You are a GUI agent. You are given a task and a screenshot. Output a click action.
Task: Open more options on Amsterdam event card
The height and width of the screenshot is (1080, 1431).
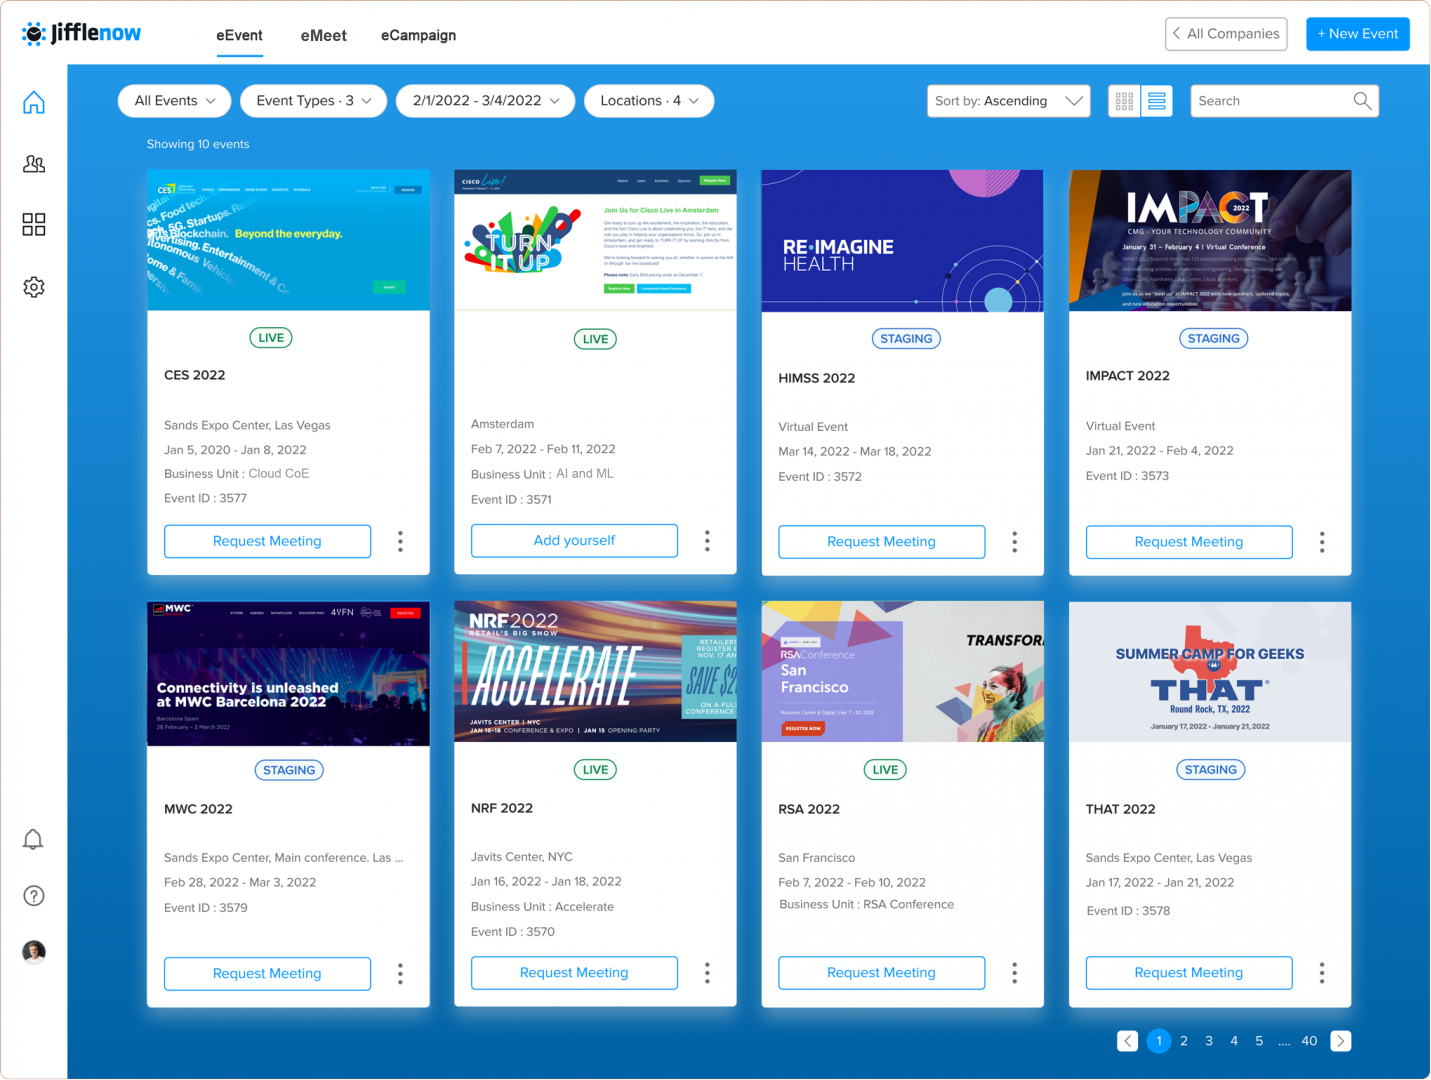tap(707, 541)
